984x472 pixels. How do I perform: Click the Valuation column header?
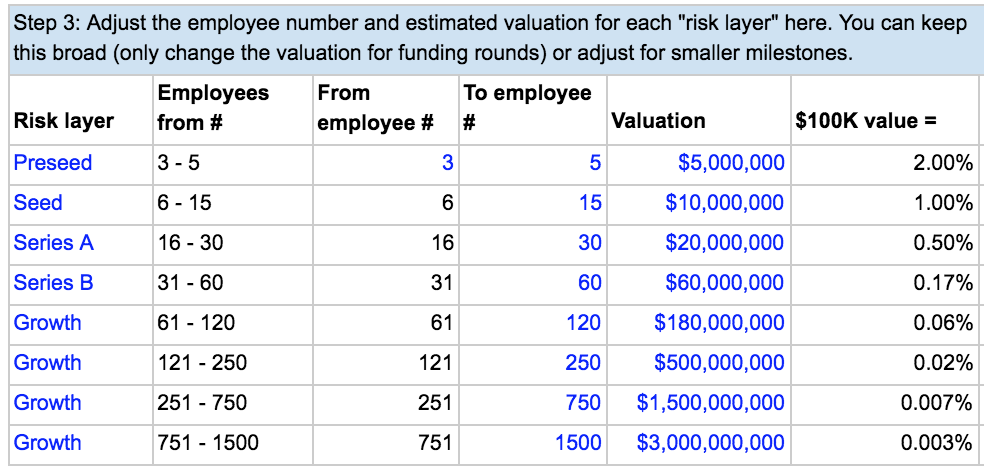point(698,110)
